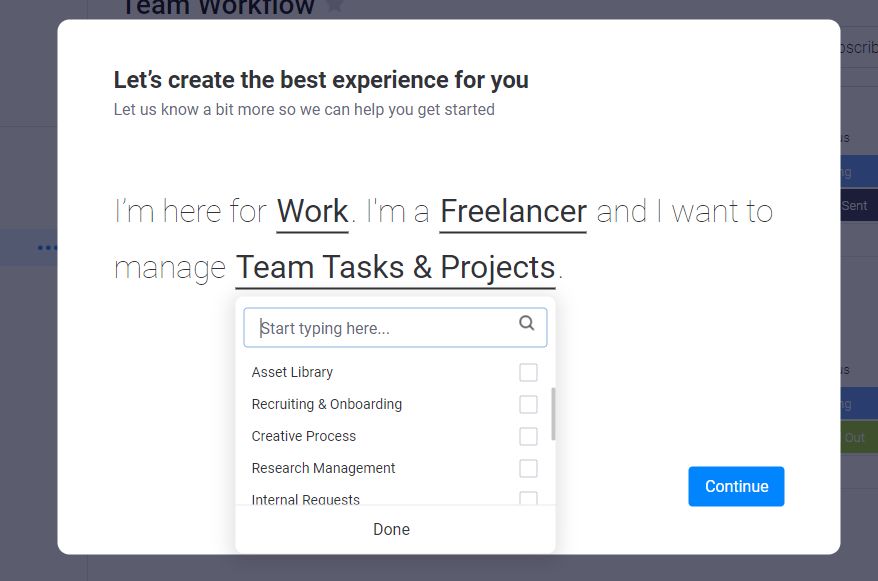Viewport: 878px width, 581px height.
Task: Star the Team Workflow board
Action: [334, 6]
